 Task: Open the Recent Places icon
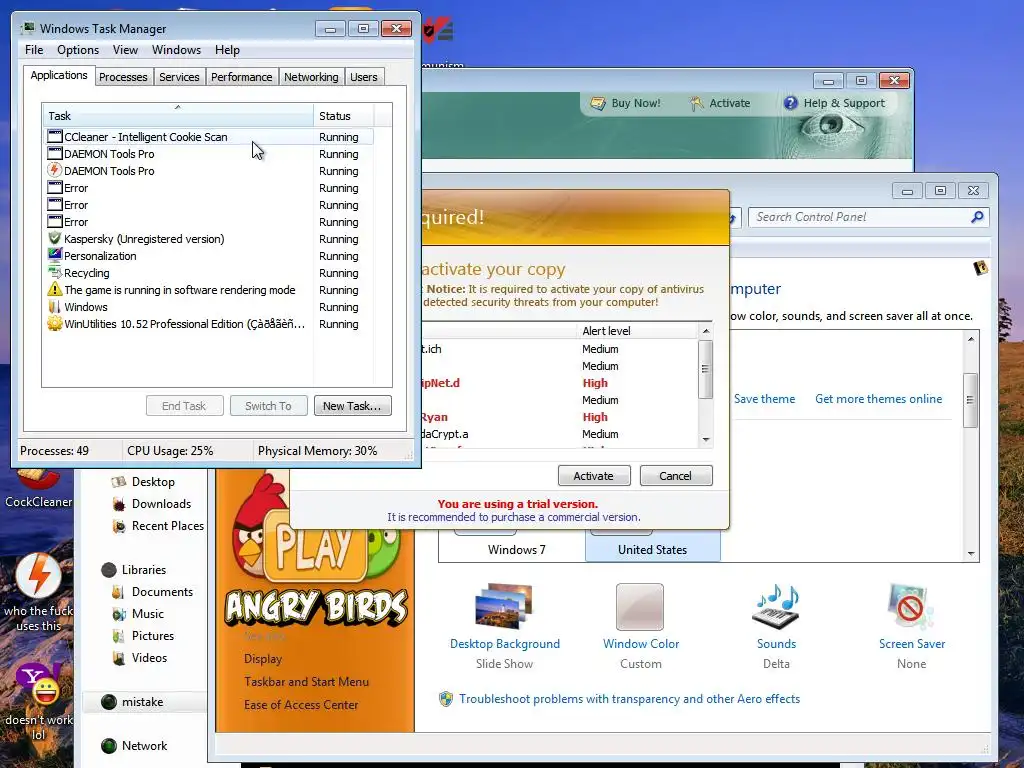tap(118, 526)
